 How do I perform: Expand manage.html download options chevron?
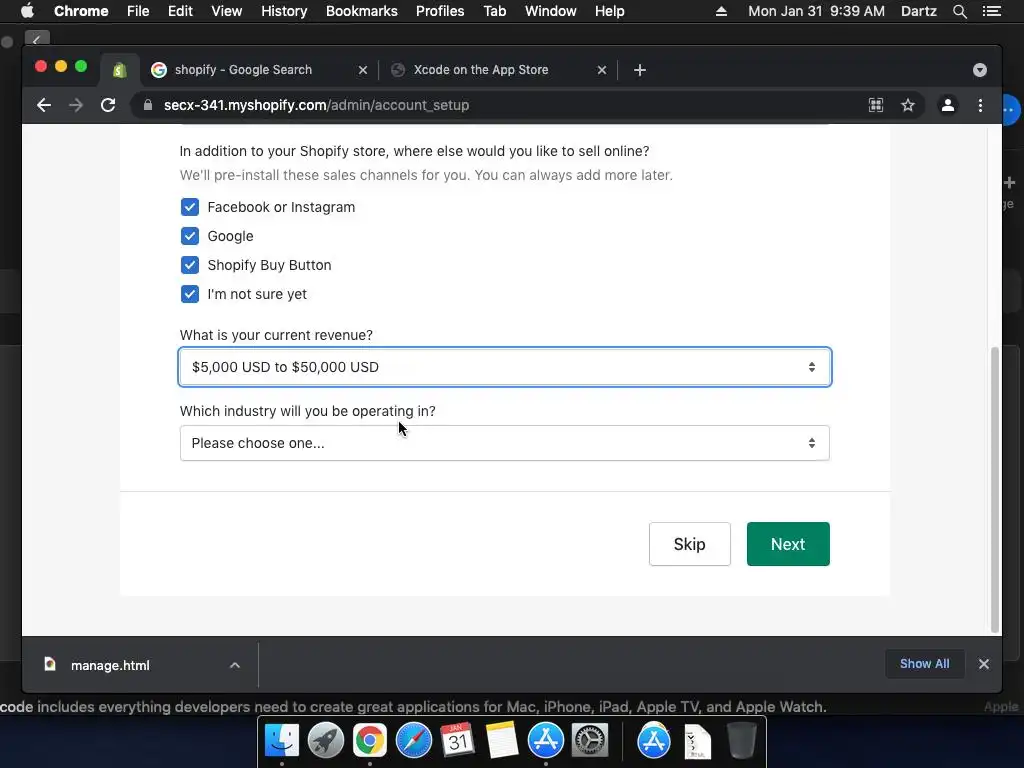[x=234, y=665]
